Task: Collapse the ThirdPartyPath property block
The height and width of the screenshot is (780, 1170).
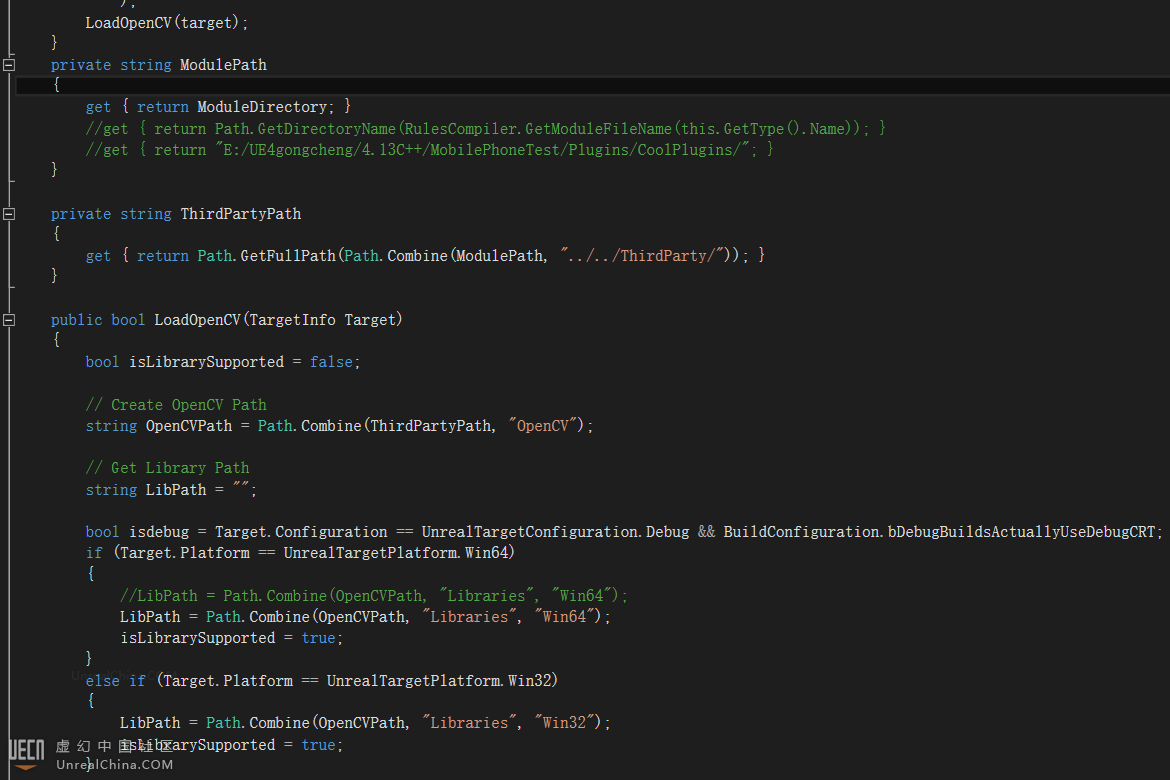Action: click(9, 214)
